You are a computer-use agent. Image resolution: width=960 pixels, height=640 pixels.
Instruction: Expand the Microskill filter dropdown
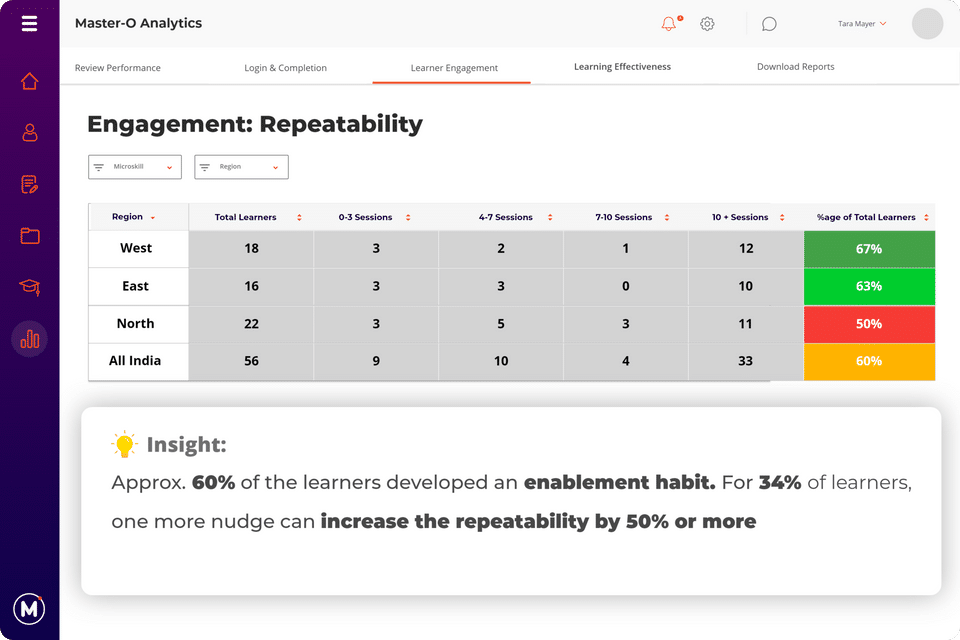click(135, 167)
